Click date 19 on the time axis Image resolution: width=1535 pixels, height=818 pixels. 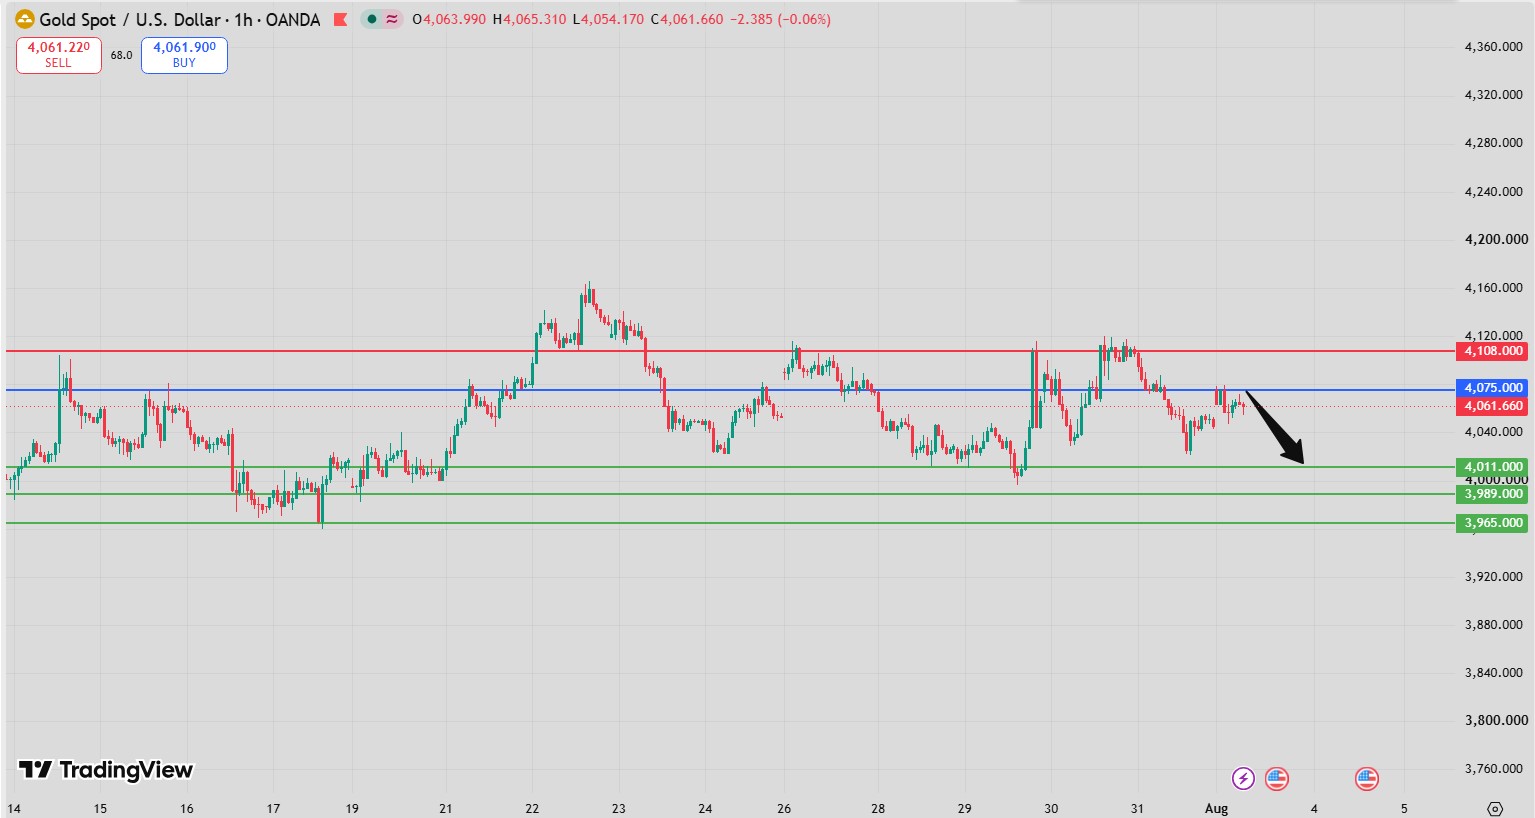click(352, 808)
